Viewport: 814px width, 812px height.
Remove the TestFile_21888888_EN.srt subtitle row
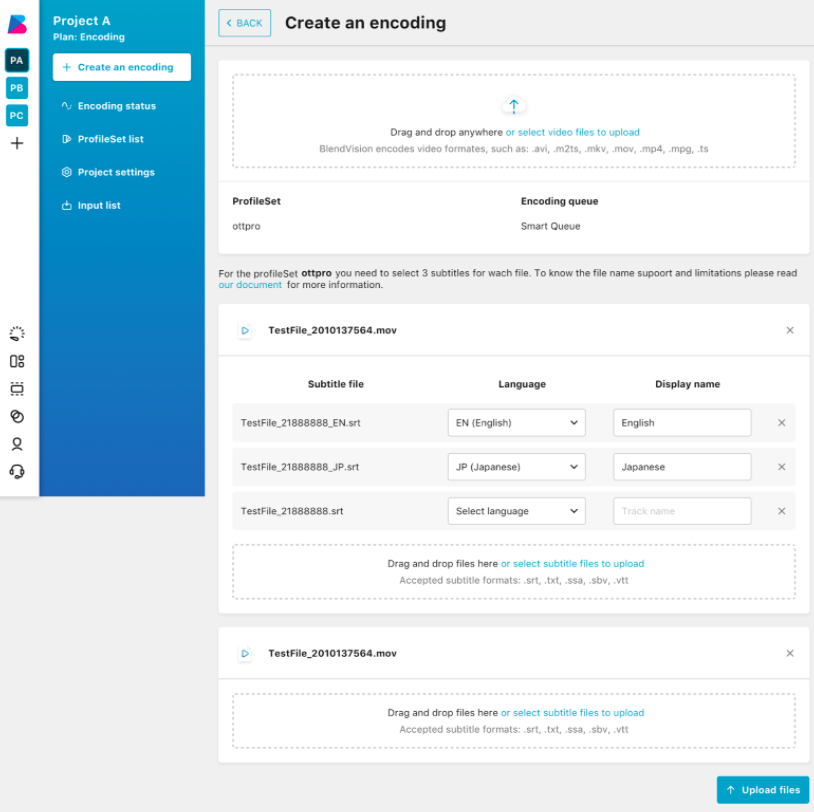coord(782,423)
